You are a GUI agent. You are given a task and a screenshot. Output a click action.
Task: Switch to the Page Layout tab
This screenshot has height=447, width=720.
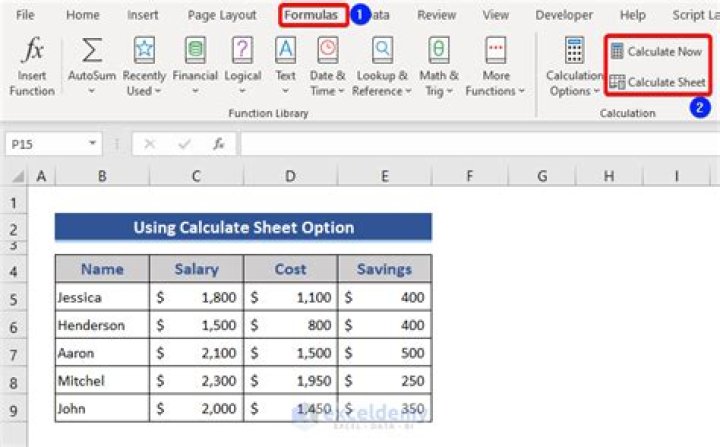coord(222,15)
